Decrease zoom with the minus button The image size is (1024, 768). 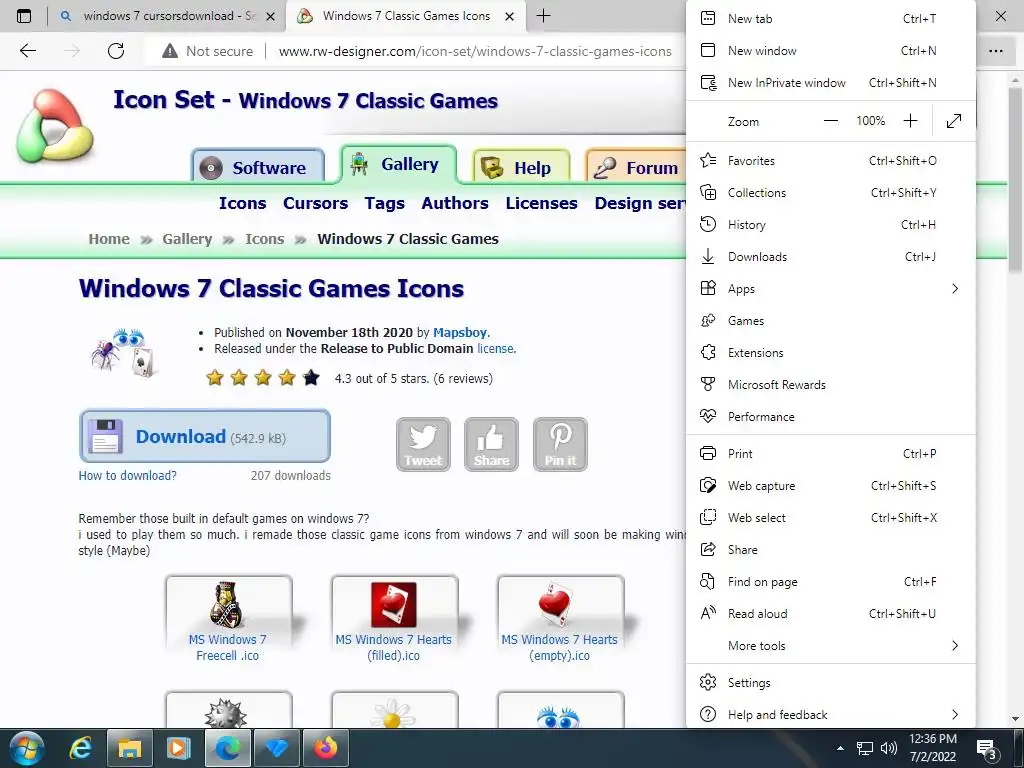(x=831, y=121)
